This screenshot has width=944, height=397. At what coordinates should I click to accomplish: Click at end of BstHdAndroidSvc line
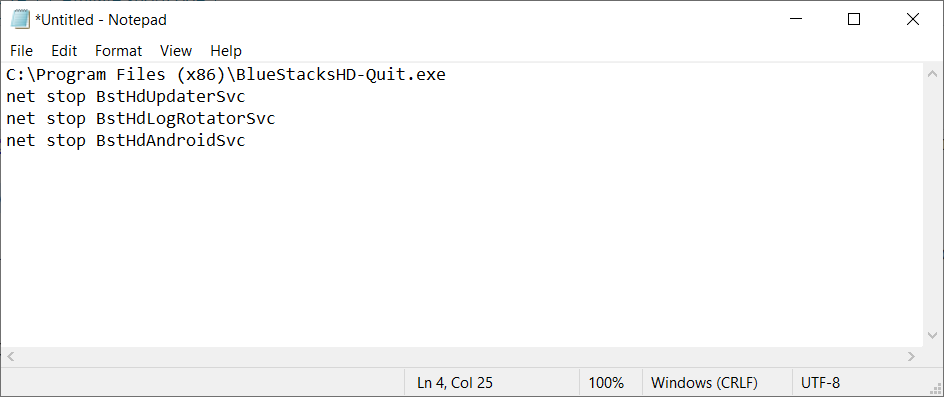tap(246, 141)
